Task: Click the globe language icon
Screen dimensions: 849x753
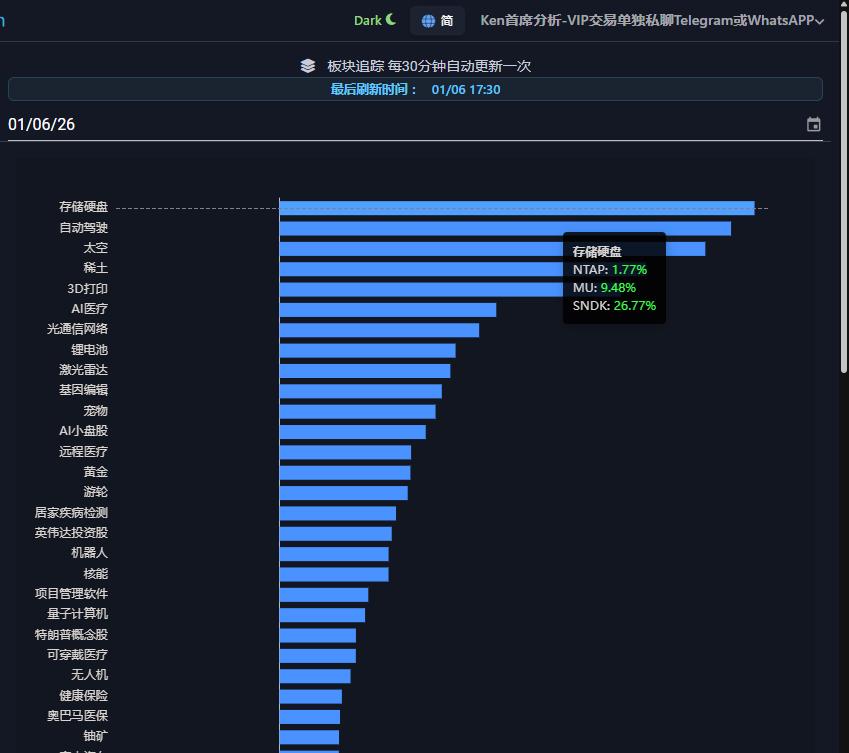Action: (x=428, y=21)
